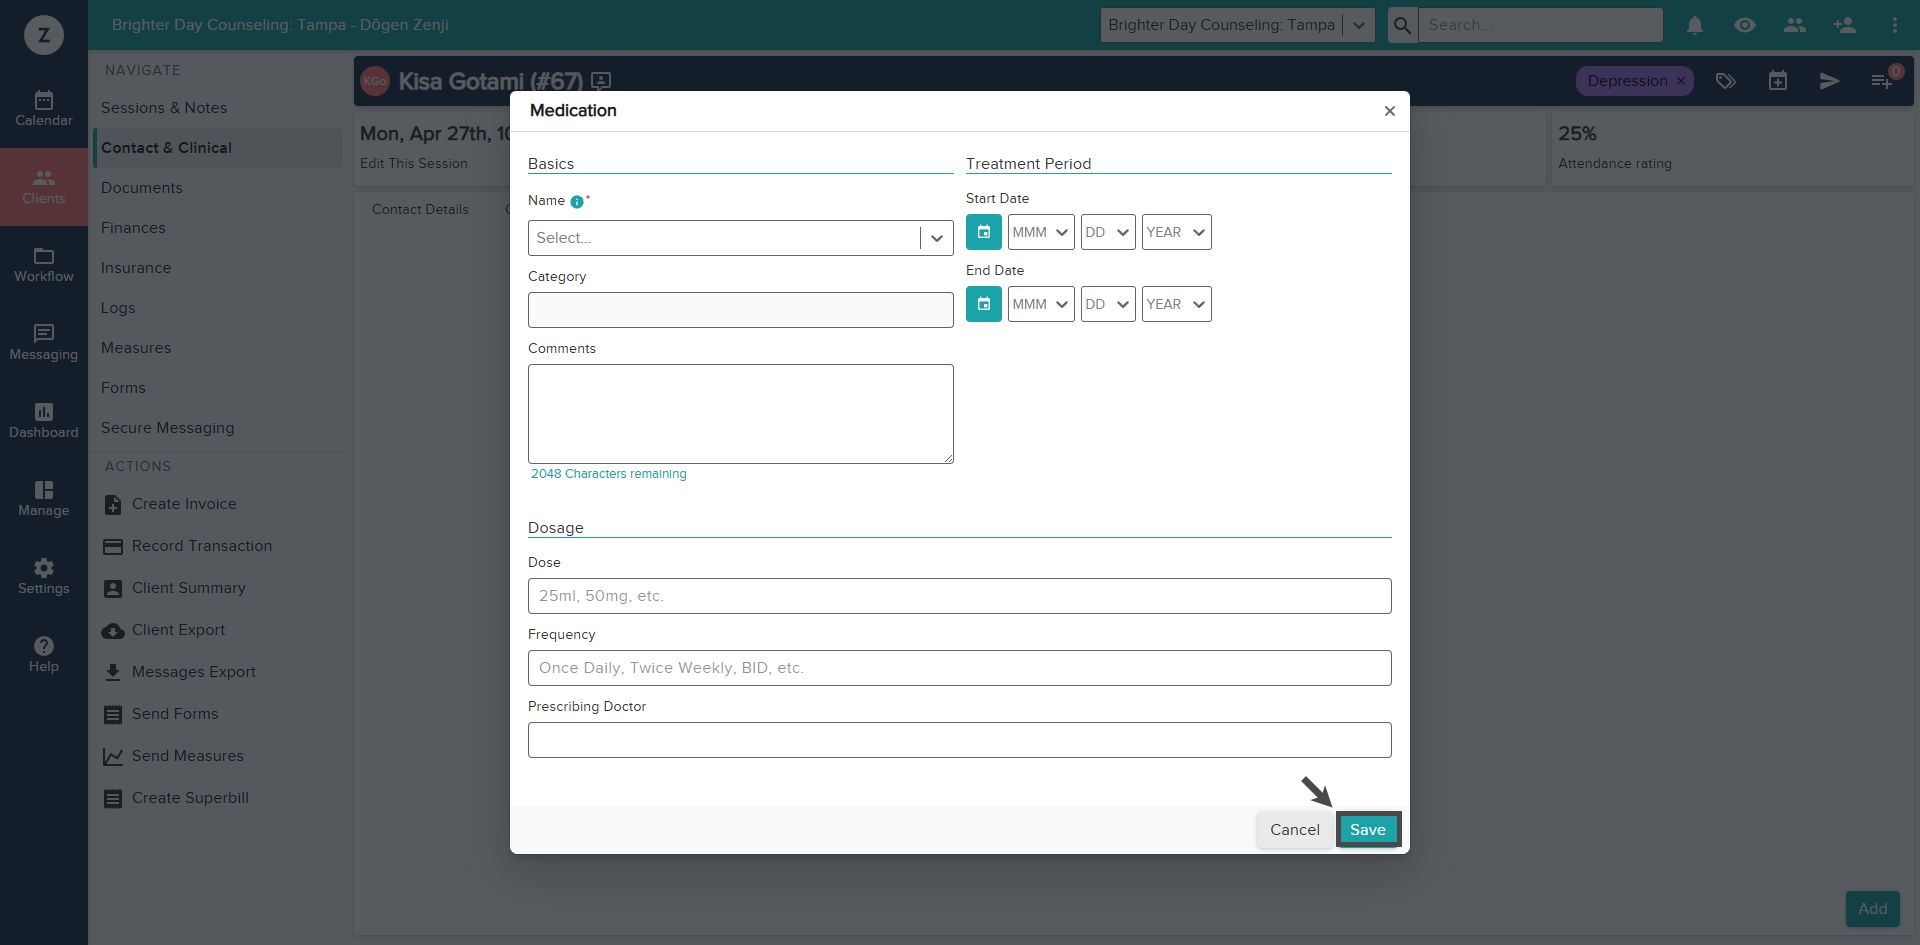The height and width of the screenshot is (945, 1920).
Task: Open Forms navigation item
Action: (123, 388)
